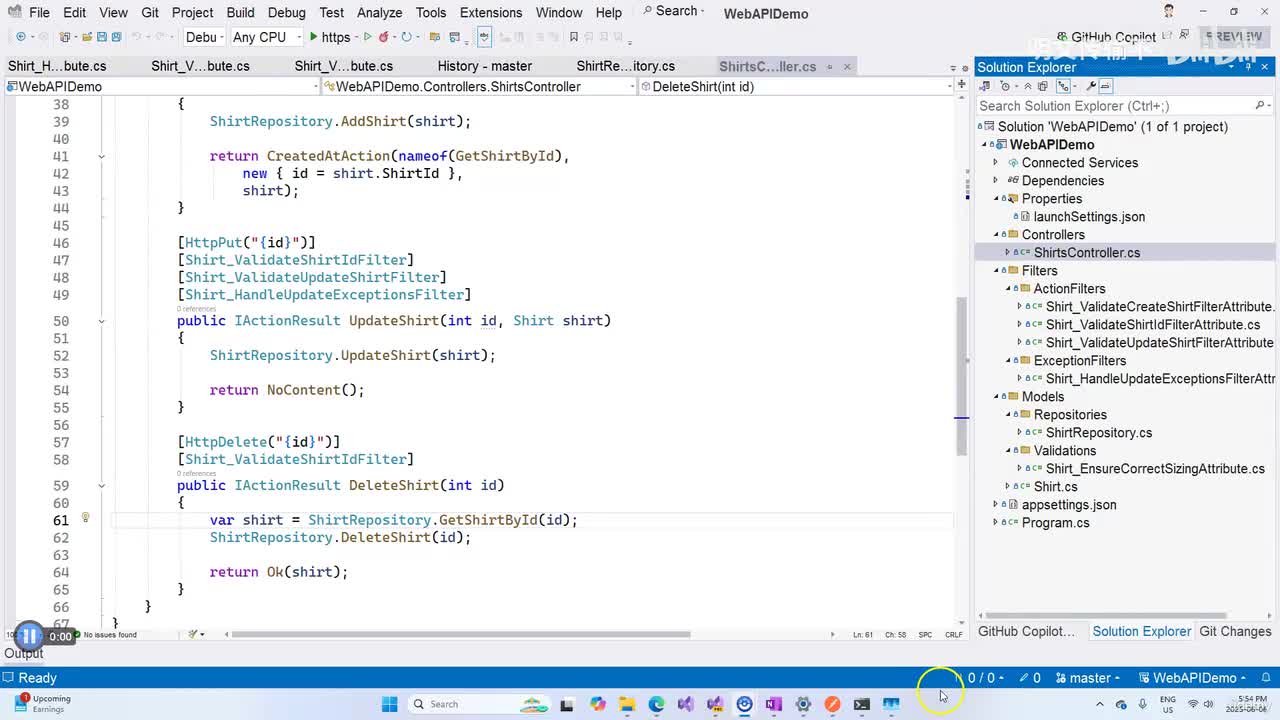Expand the Dependencies node

(x=995, y=181)
